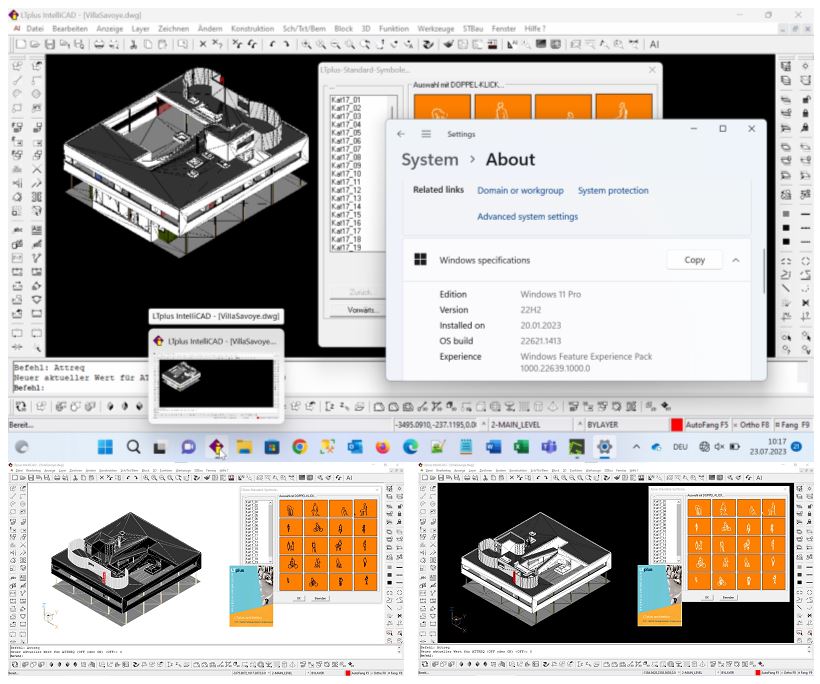Click fourth orange walking person tile
This screenshot has height=684, width=820.
(x=624, y=107)
